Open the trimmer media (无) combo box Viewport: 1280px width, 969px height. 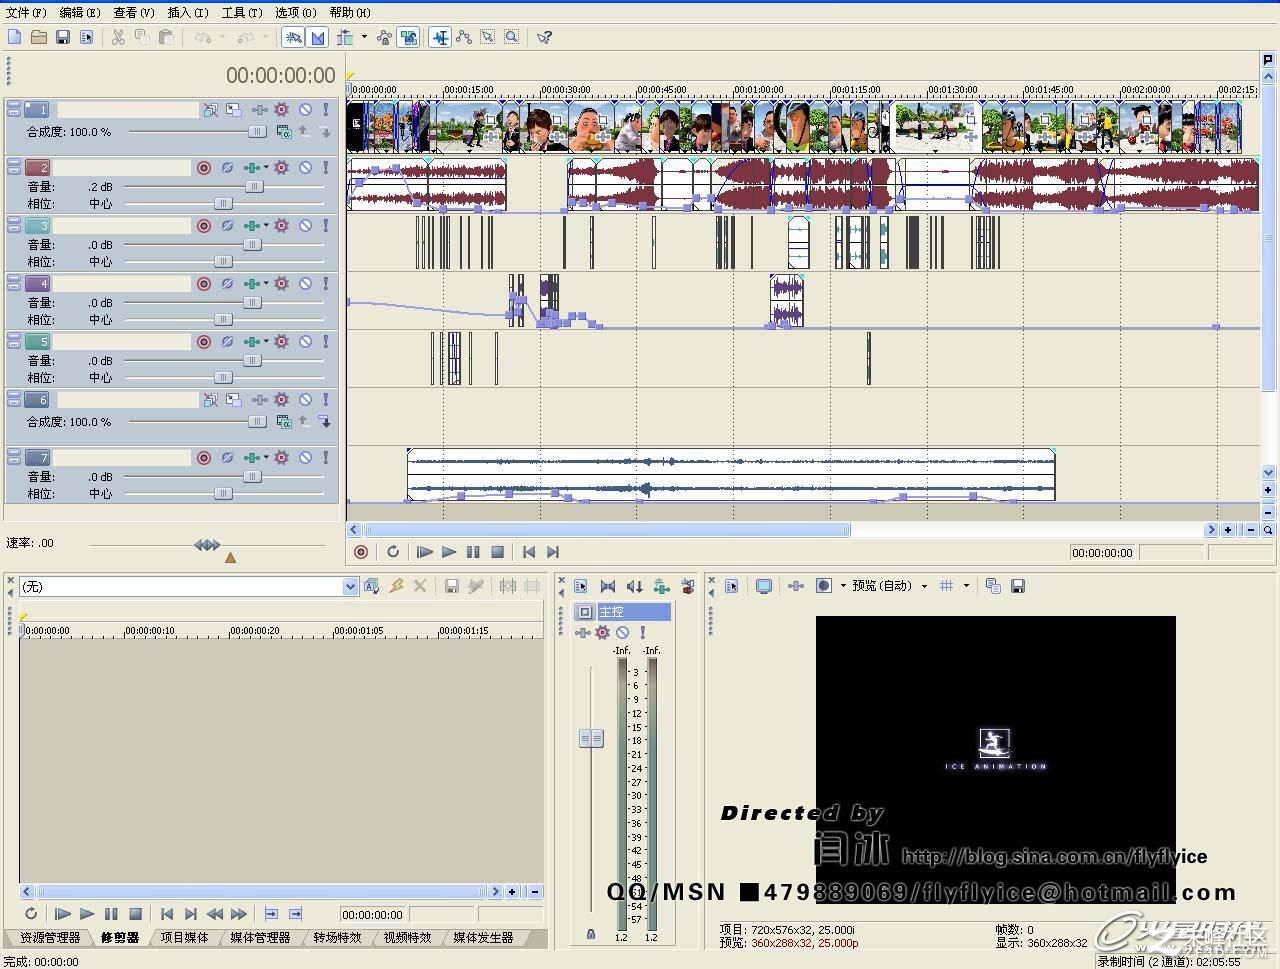pos(189,587)
